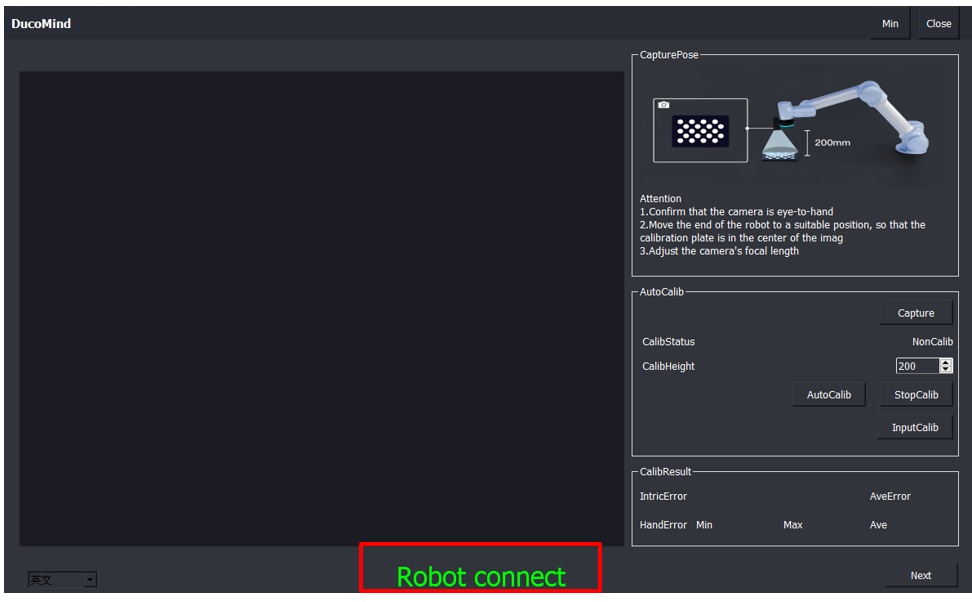Image resolution: width=972 pixels, height=602 pixels.
Task: Click the focal length instruction line
Action: (719, 251)
